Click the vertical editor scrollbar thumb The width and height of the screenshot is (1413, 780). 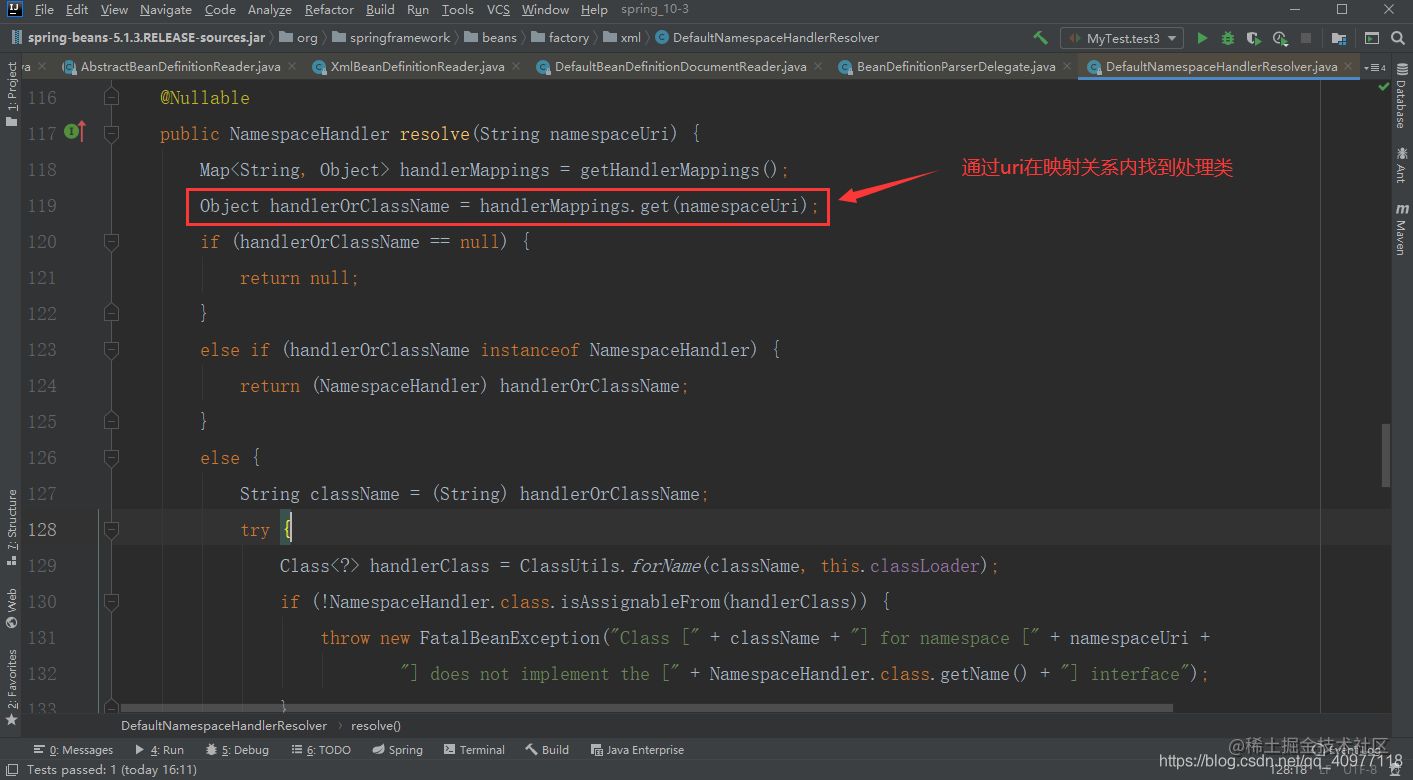(x=1385, y=455)
